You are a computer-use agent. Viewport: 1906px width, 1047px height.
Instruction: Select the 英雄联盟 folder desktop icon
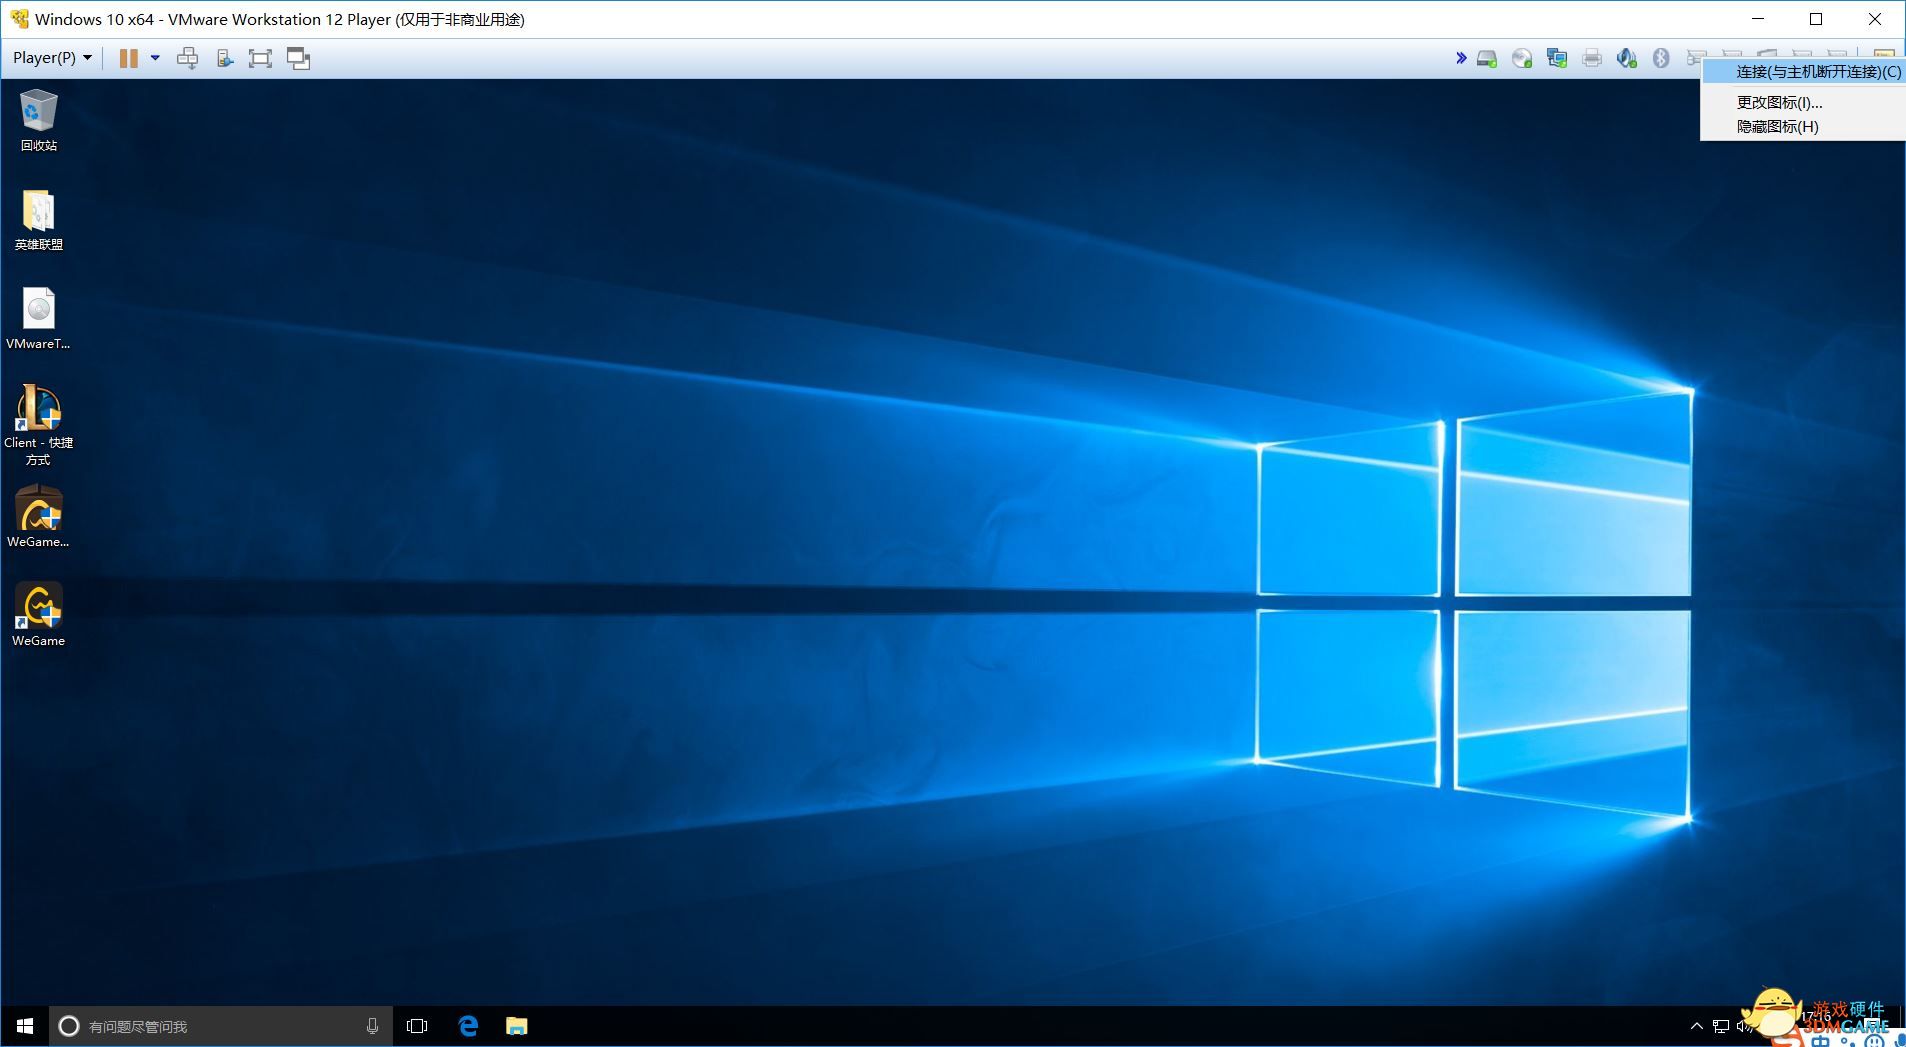click(x=39, y=220)
